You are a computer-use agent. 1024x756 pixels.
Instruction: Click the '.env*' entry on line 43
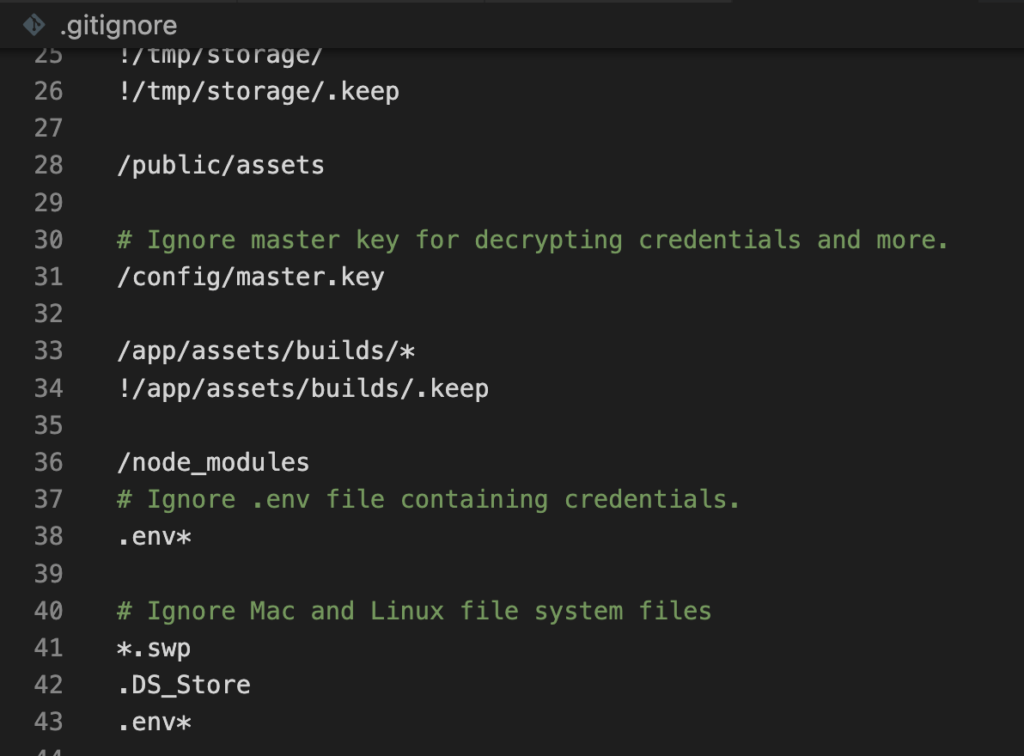(155, 723)
